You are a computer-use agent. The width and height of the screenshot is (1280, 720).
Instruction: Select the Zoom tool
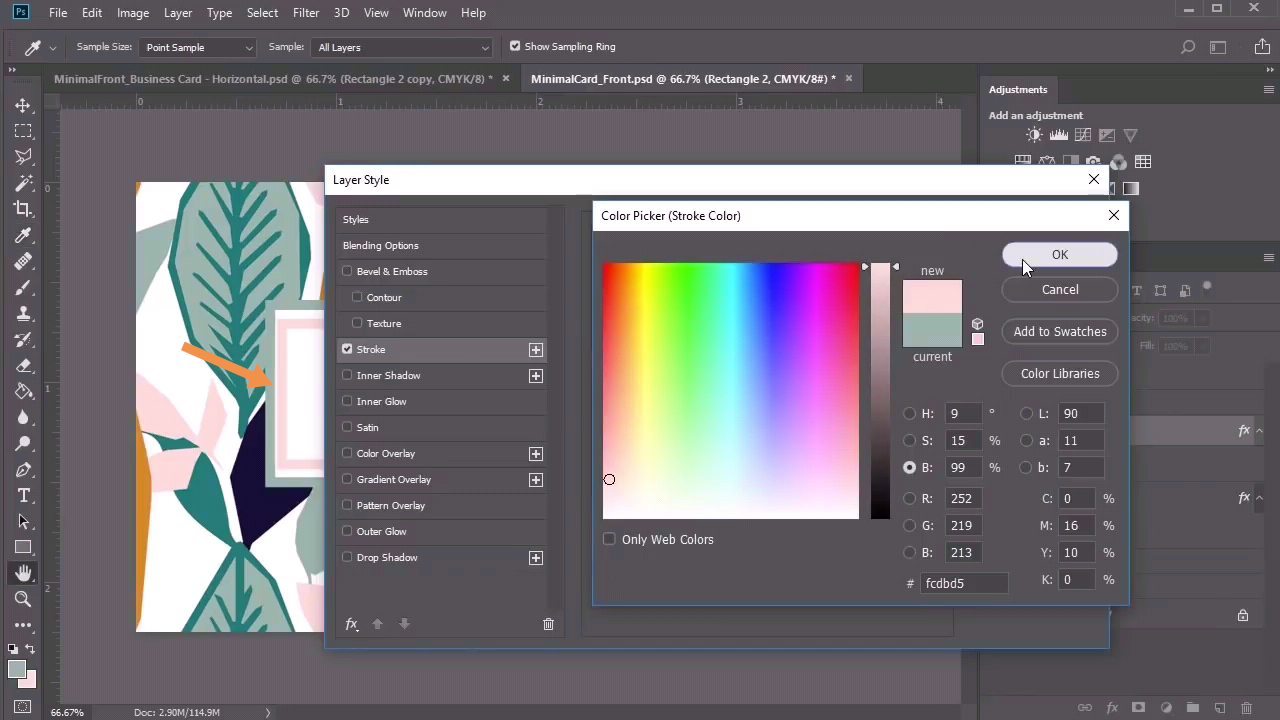click(x=23, y=599)
